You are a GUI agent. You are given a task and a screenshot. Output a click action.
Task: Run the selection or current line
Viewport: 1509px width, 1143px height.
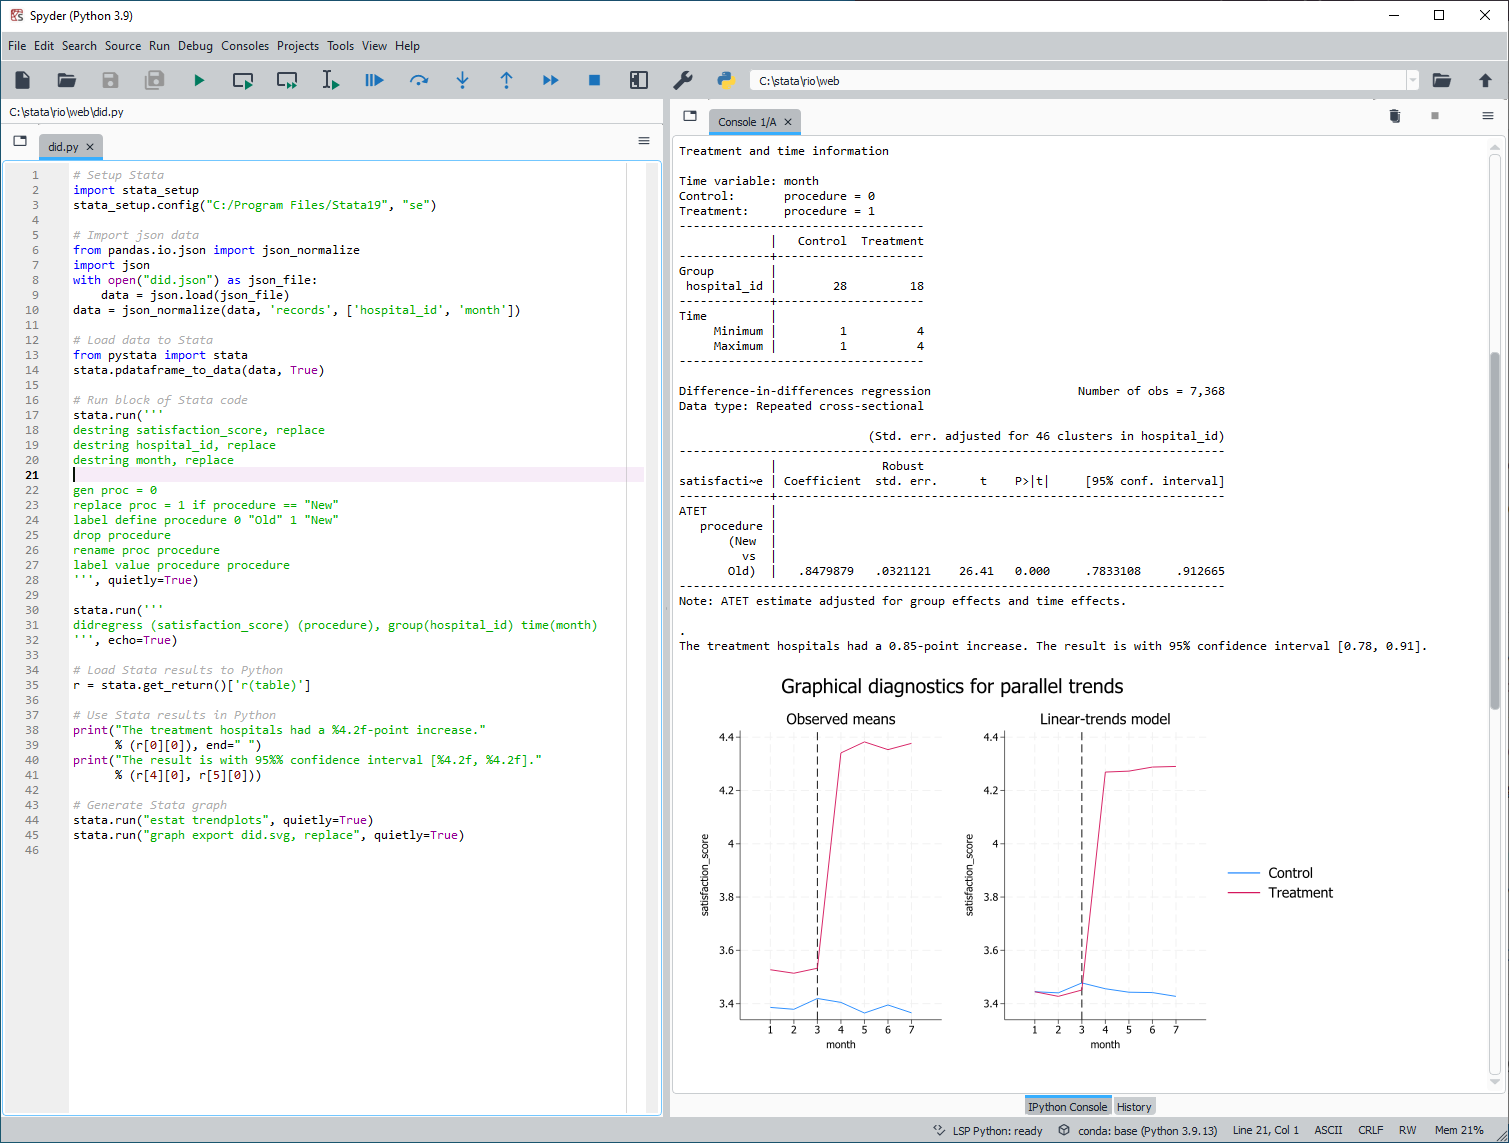(x=331, y=81)
